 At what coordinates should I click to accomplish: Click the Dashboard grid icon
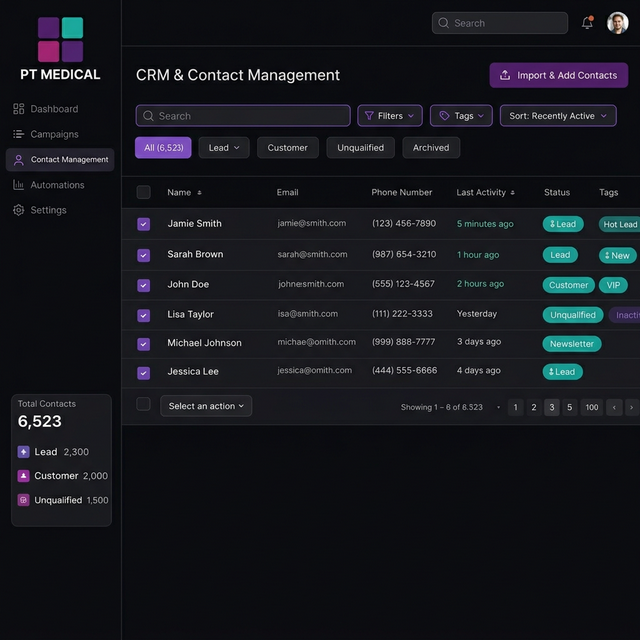click(18, 109)
